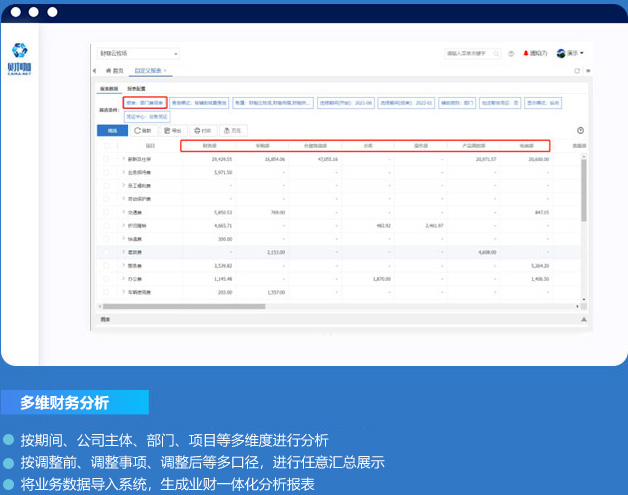Click the home icon beside 首页
This screenshot has height=495, width=628.
click(x=109, y=70)
